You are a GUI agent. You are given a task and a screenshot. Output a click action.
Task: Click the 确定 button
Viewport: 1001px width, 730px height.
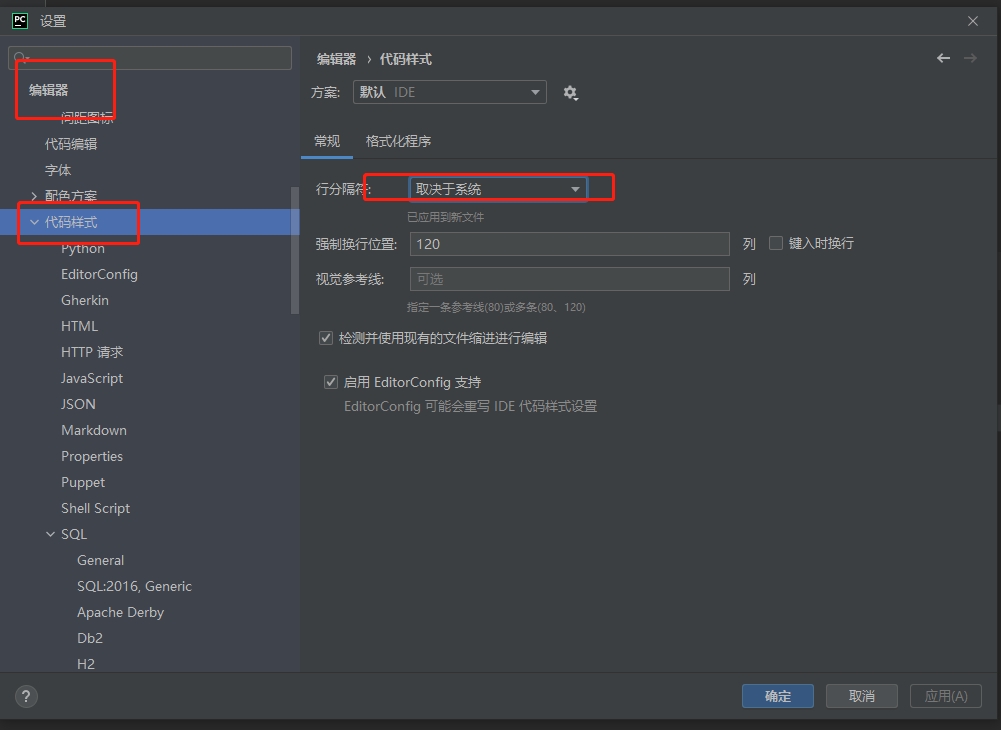778,696
